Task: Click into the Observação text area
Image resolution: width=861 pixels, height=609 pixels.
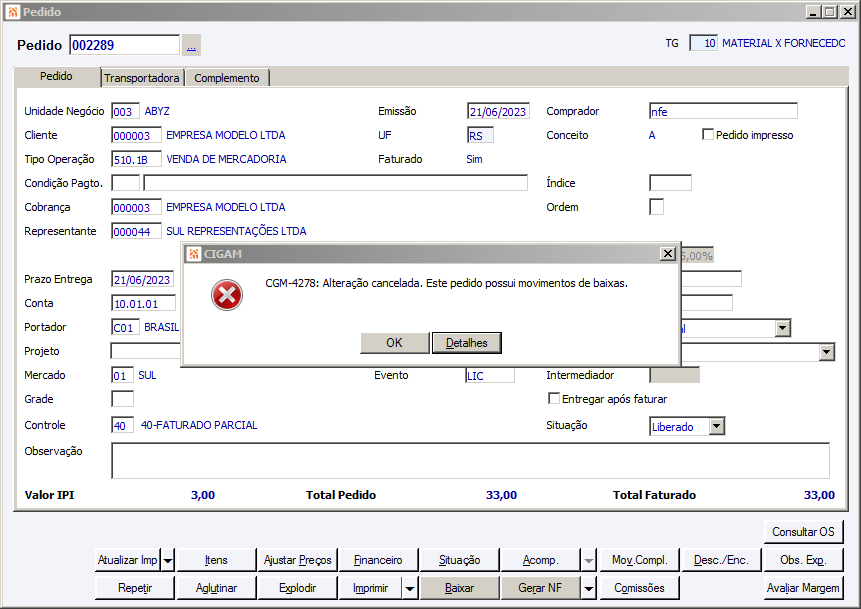Action: (x=470, y=461)
